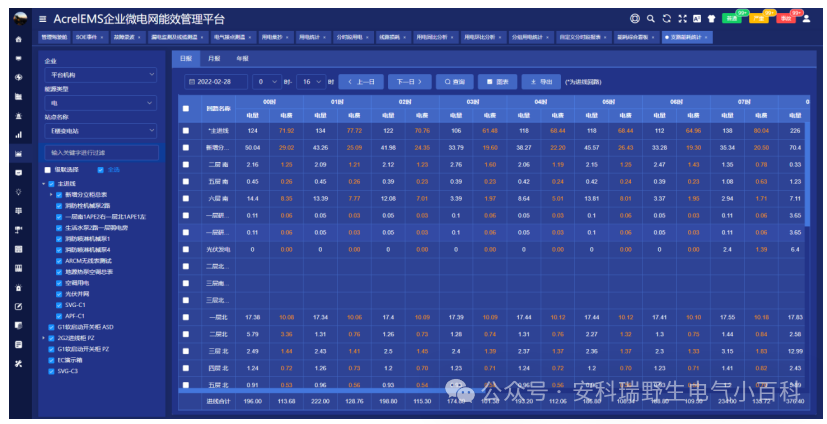The height and width of the screenshot is (424, 827).
Task: Click the home icon in left sidebar
Action: (18, 39)
